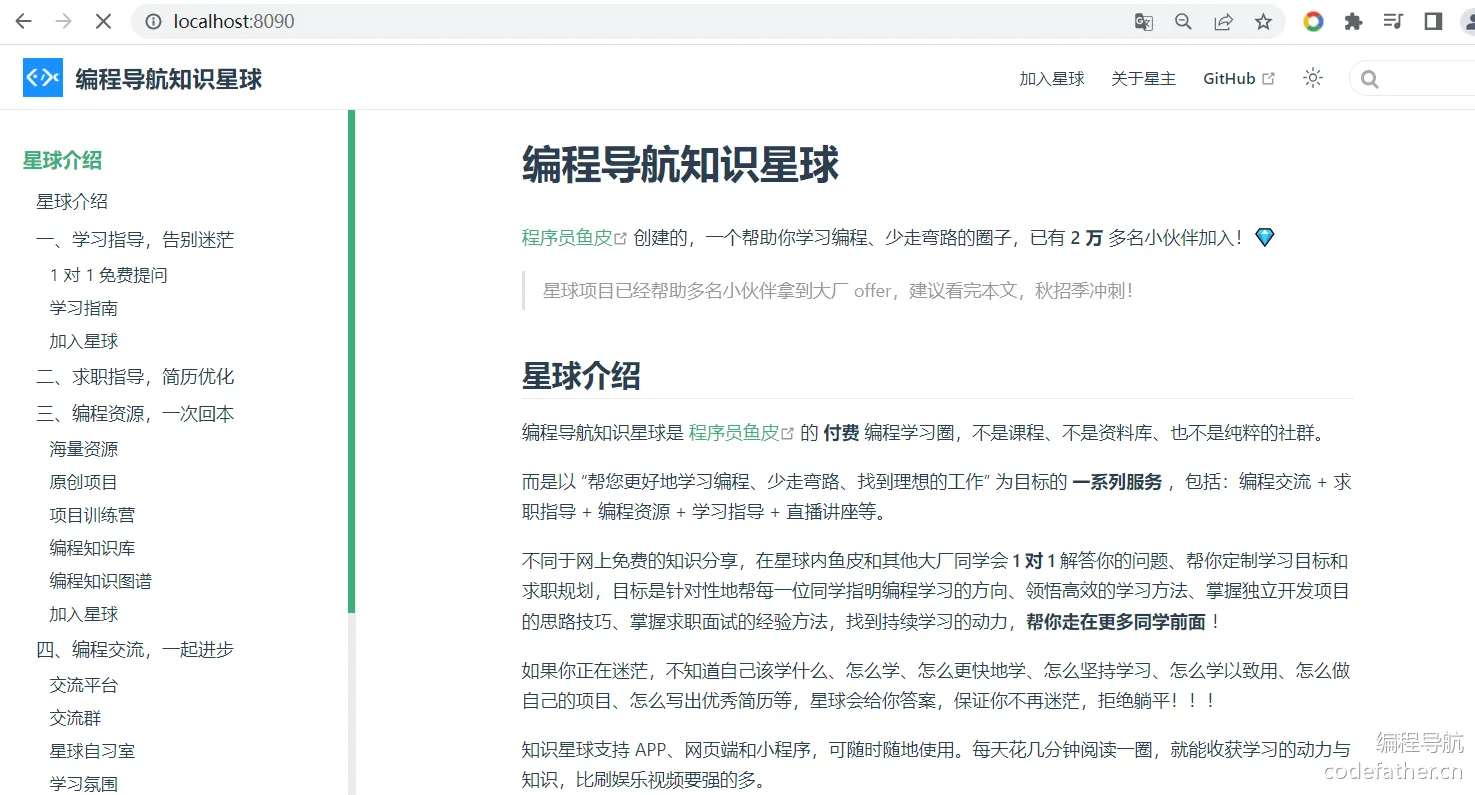Open the Extensions puzzle menu

(1353, 21)
